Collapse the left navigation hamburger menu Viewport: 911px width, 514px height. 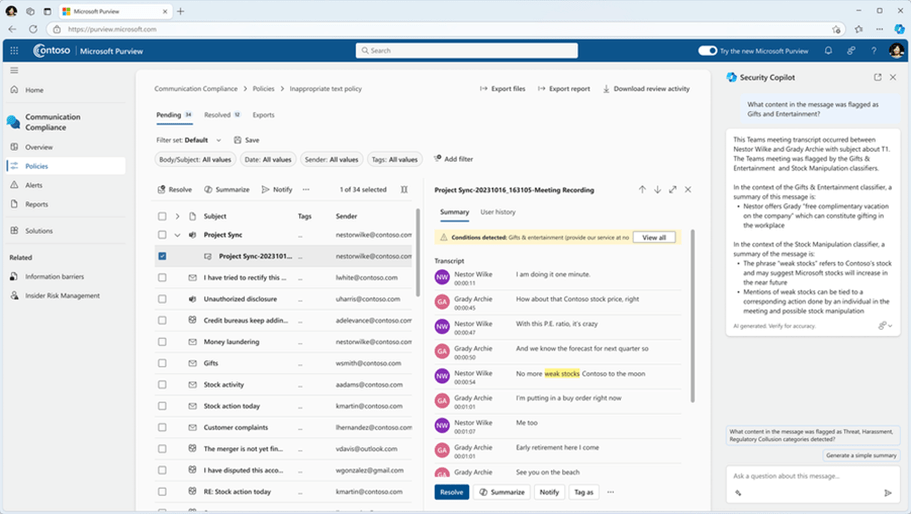coord(14,70)
